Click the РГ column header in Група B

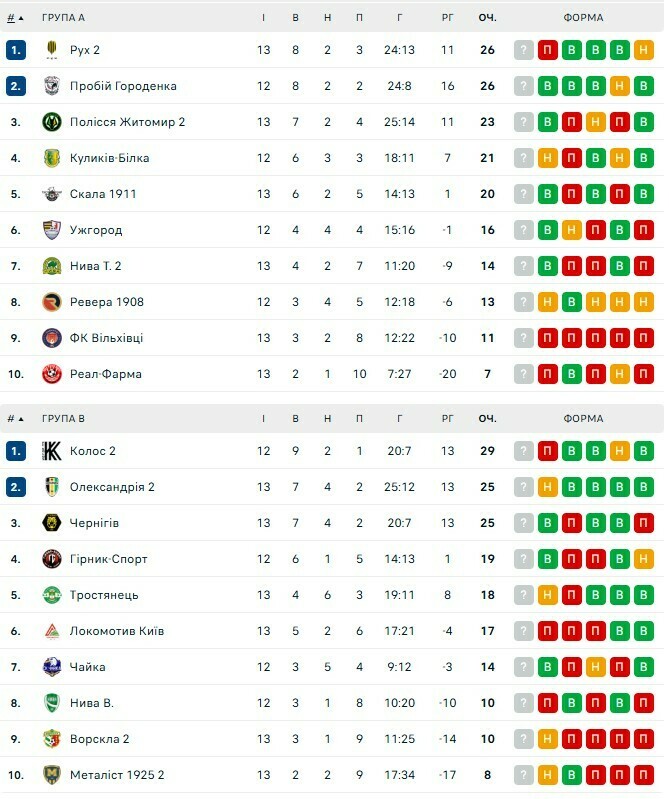447,418
